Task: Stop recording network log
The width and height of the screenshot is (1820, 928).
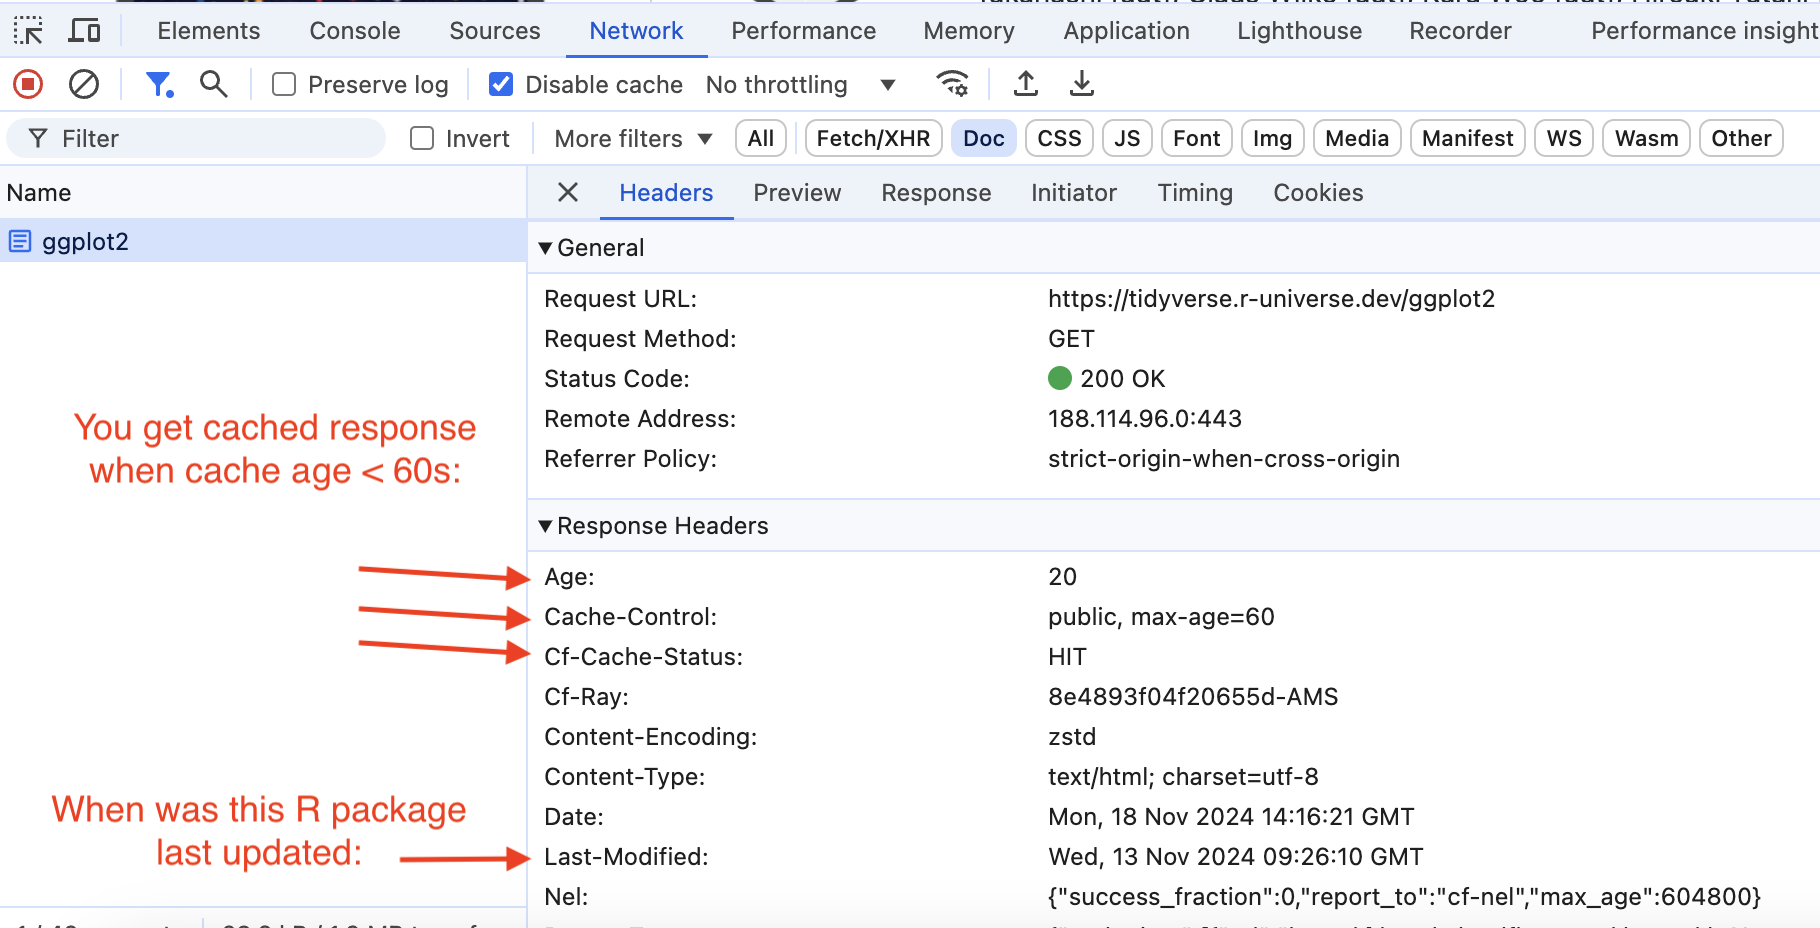Action: coord(28,85)
